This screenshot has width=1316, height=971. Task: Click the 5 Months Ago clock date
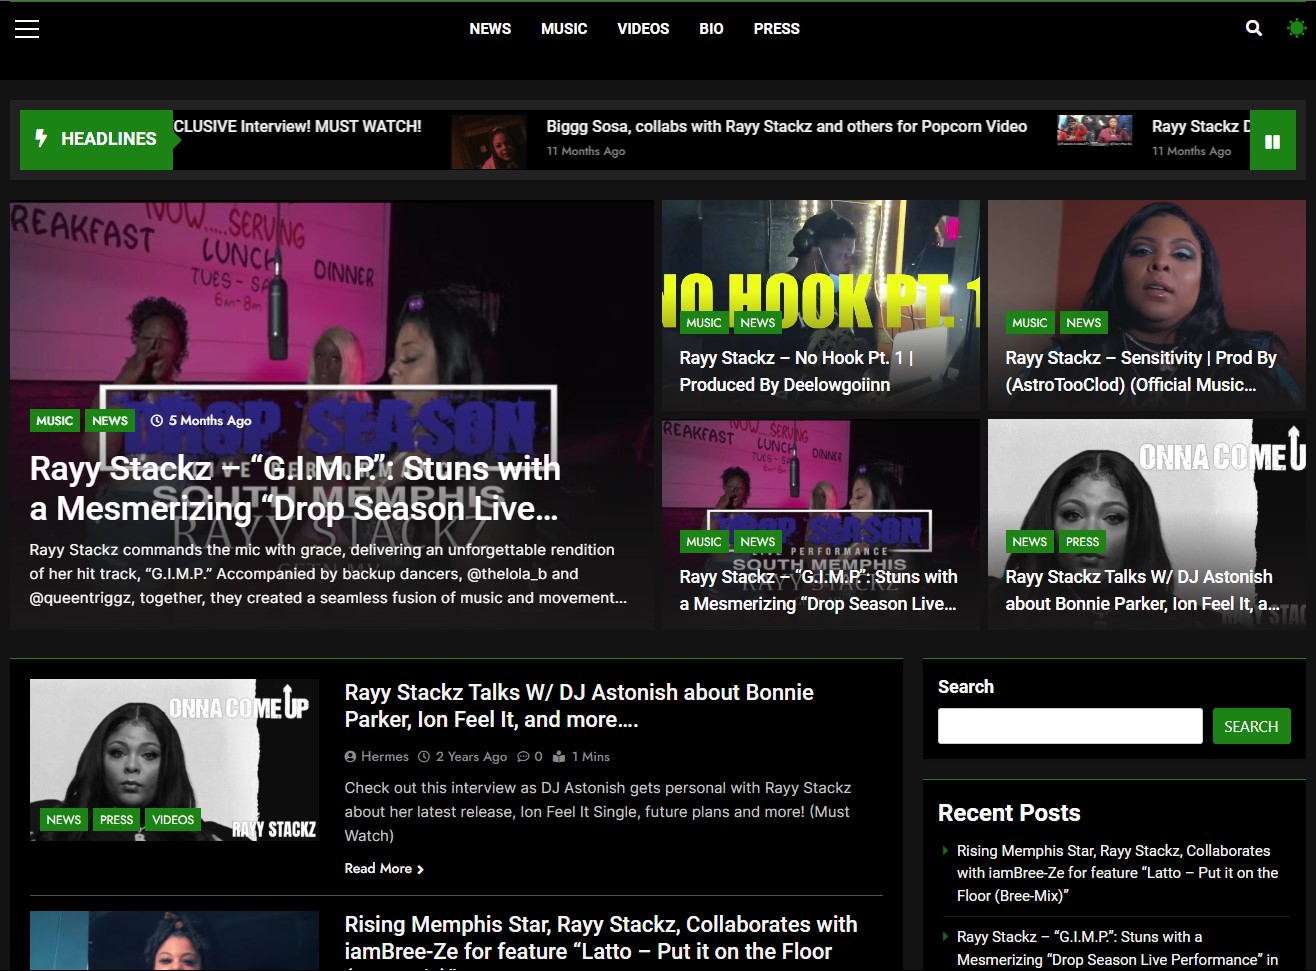tap(201, 421)
